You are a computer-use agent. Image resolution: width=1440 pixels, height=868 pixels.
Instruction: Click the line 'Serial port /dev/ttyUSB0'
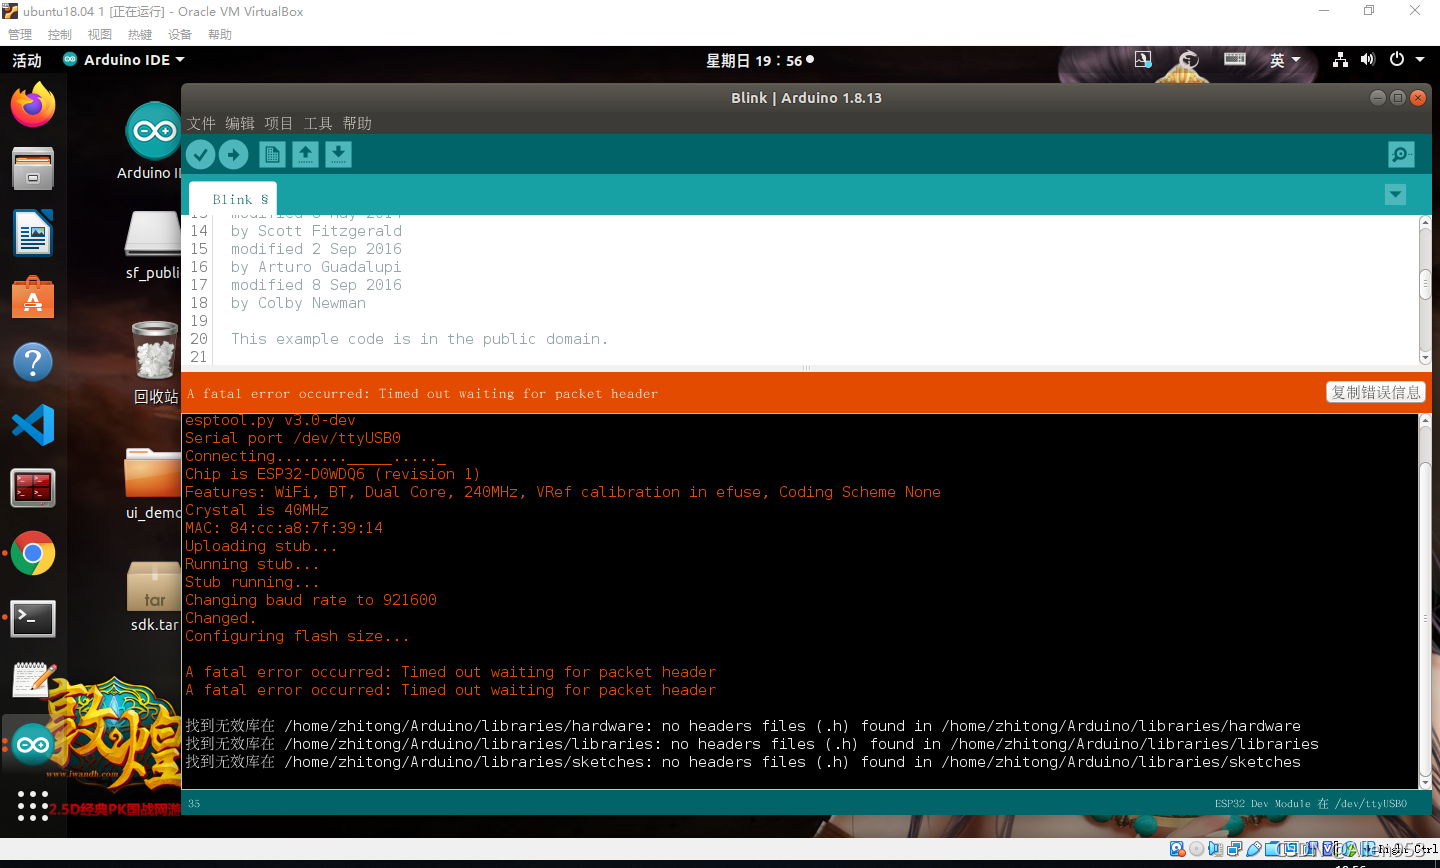coord(293,438)
